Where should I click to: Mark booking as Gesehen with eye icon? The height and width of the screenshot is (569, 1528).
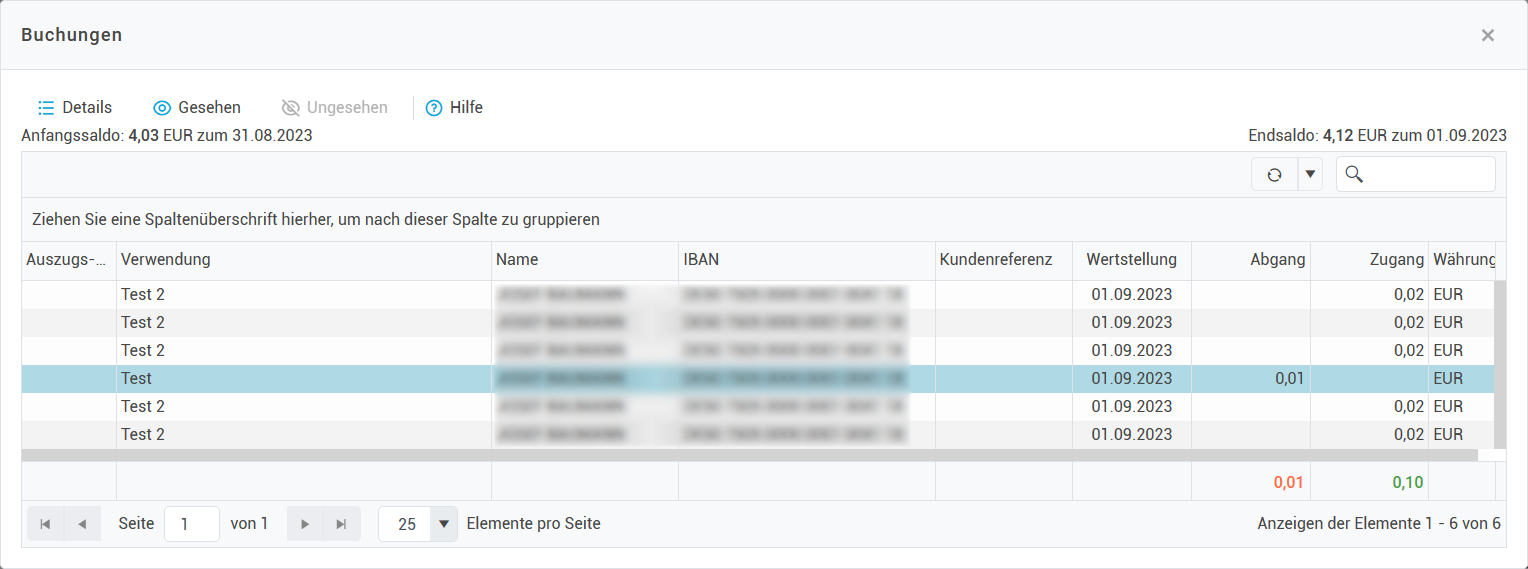pyautogui.click(x=162, y=108)
